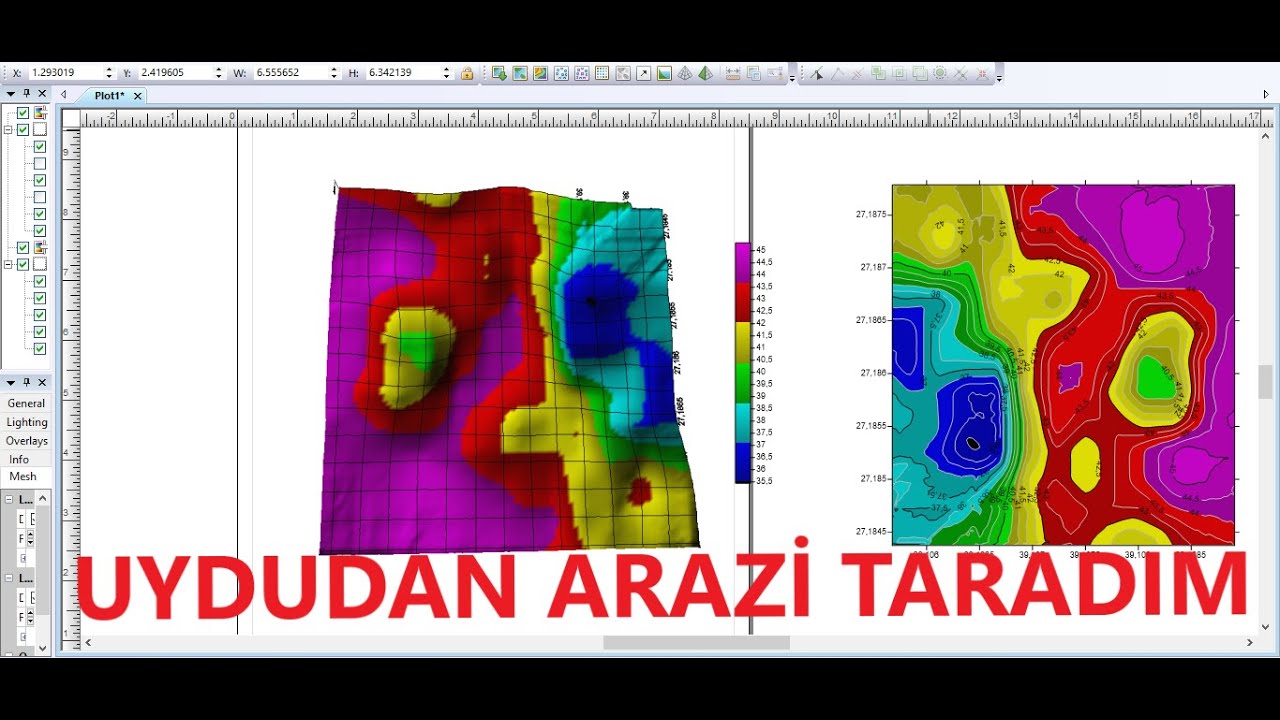Close the Plot1* document tab
The image size is (1280, 720).
(138, 96)
